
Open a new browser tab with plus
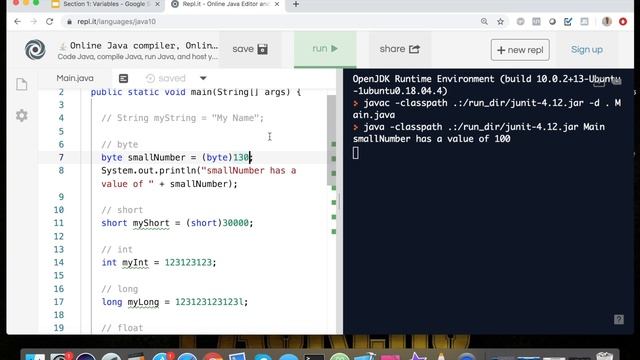click(x=296, y=4)
